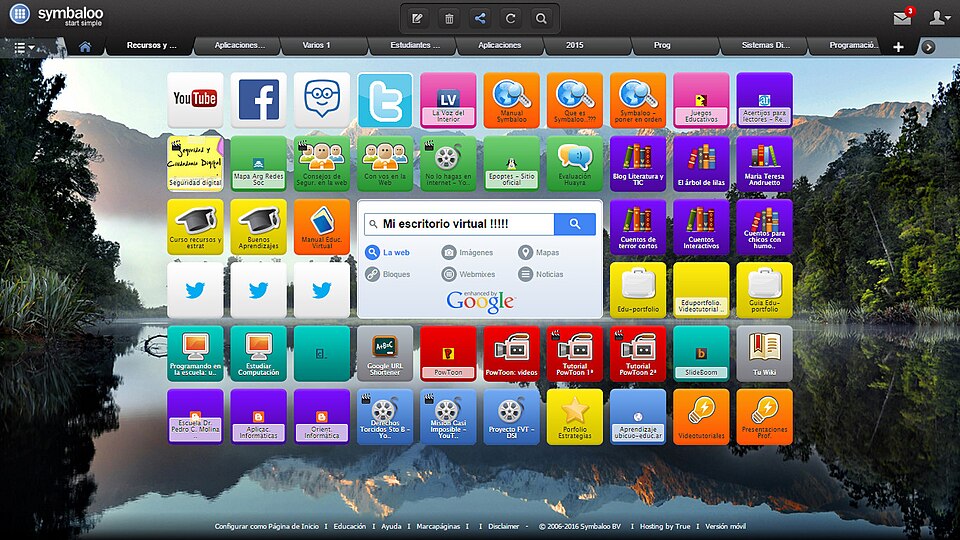Click the share webmix icon
The height and width of the screenshot is (540, 960).
pyautogui.click(x=480, y=18)
